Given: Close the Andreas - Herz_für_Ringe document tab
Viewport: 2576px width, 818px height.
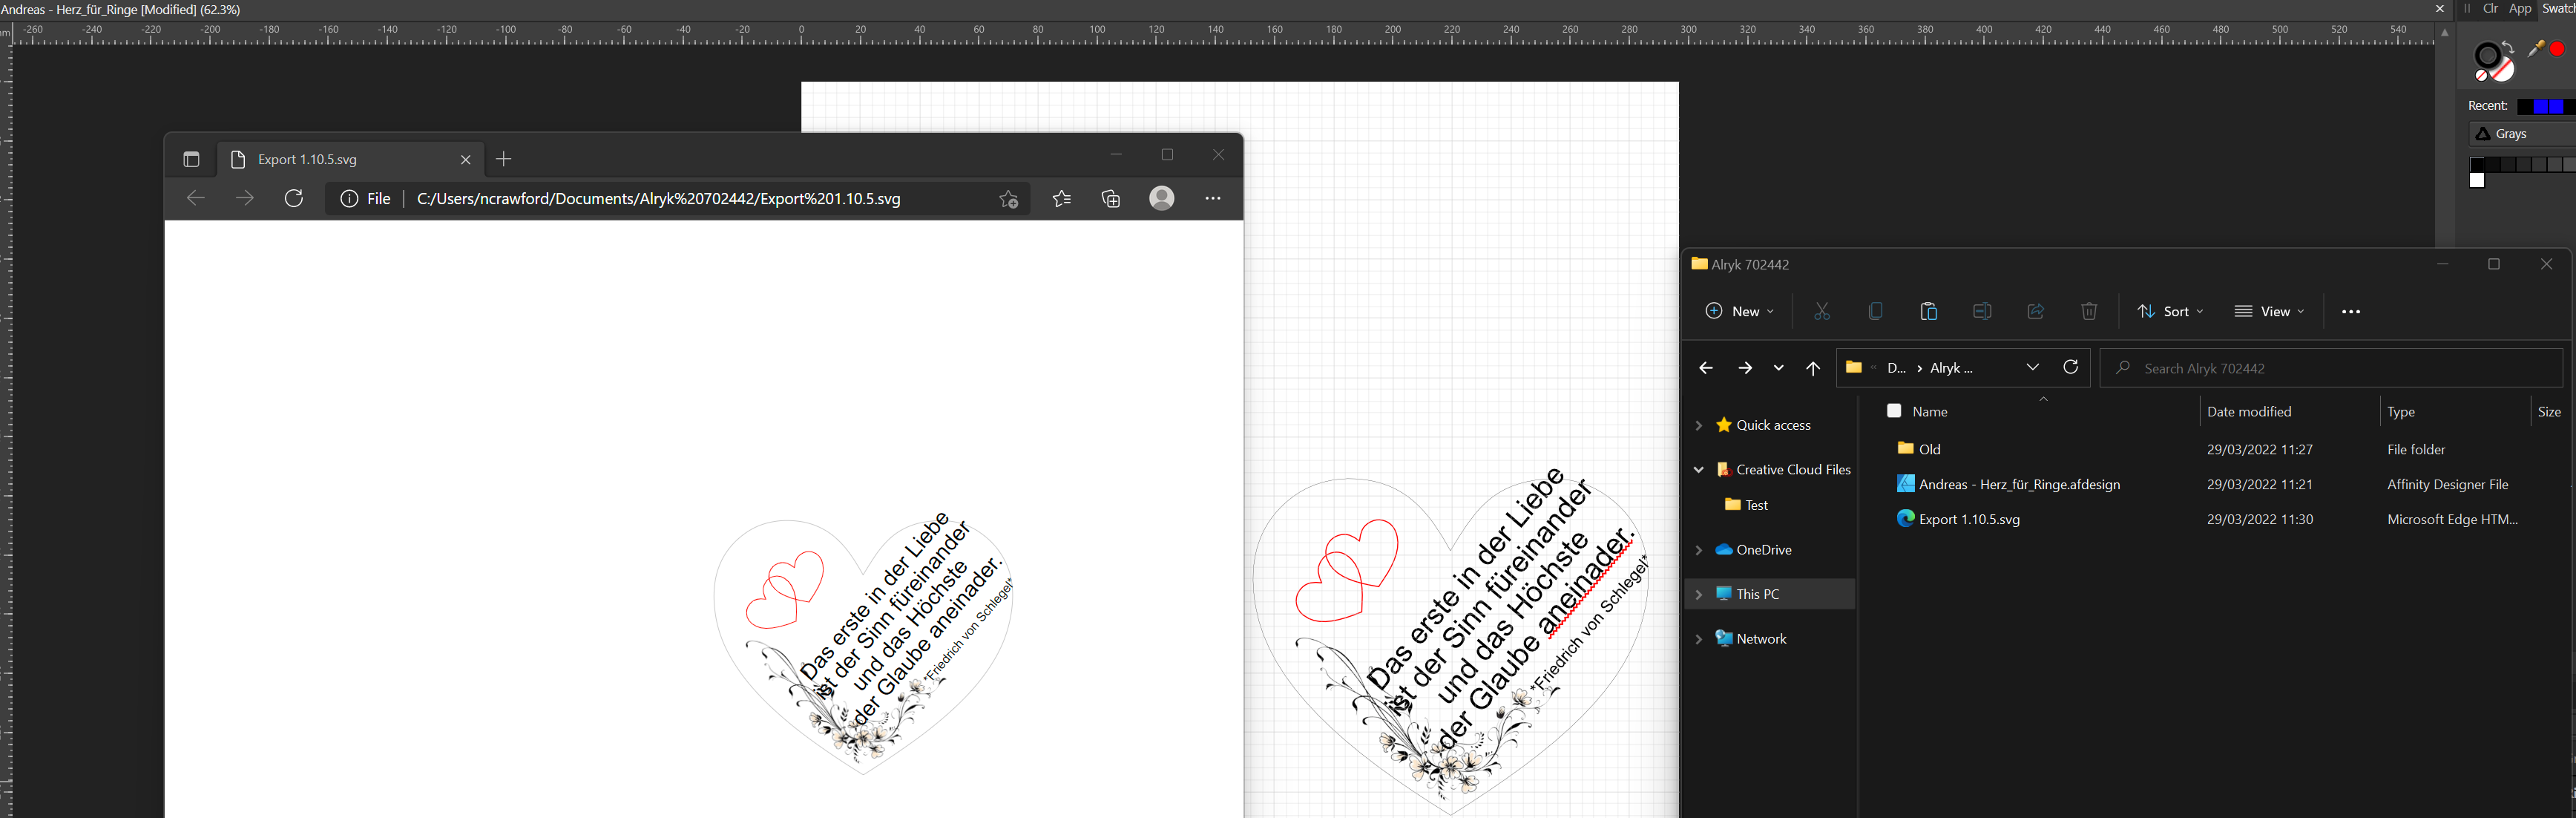Looking at the screenshot, I should click(2440, 9).
